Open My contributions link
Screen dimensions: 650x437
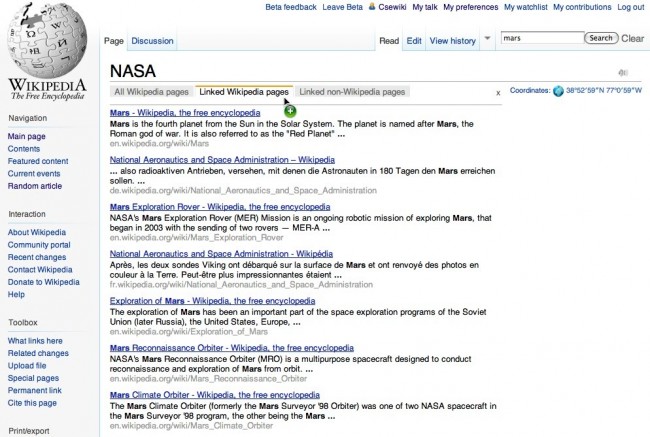pyautogui.click(x=582, y=7)
